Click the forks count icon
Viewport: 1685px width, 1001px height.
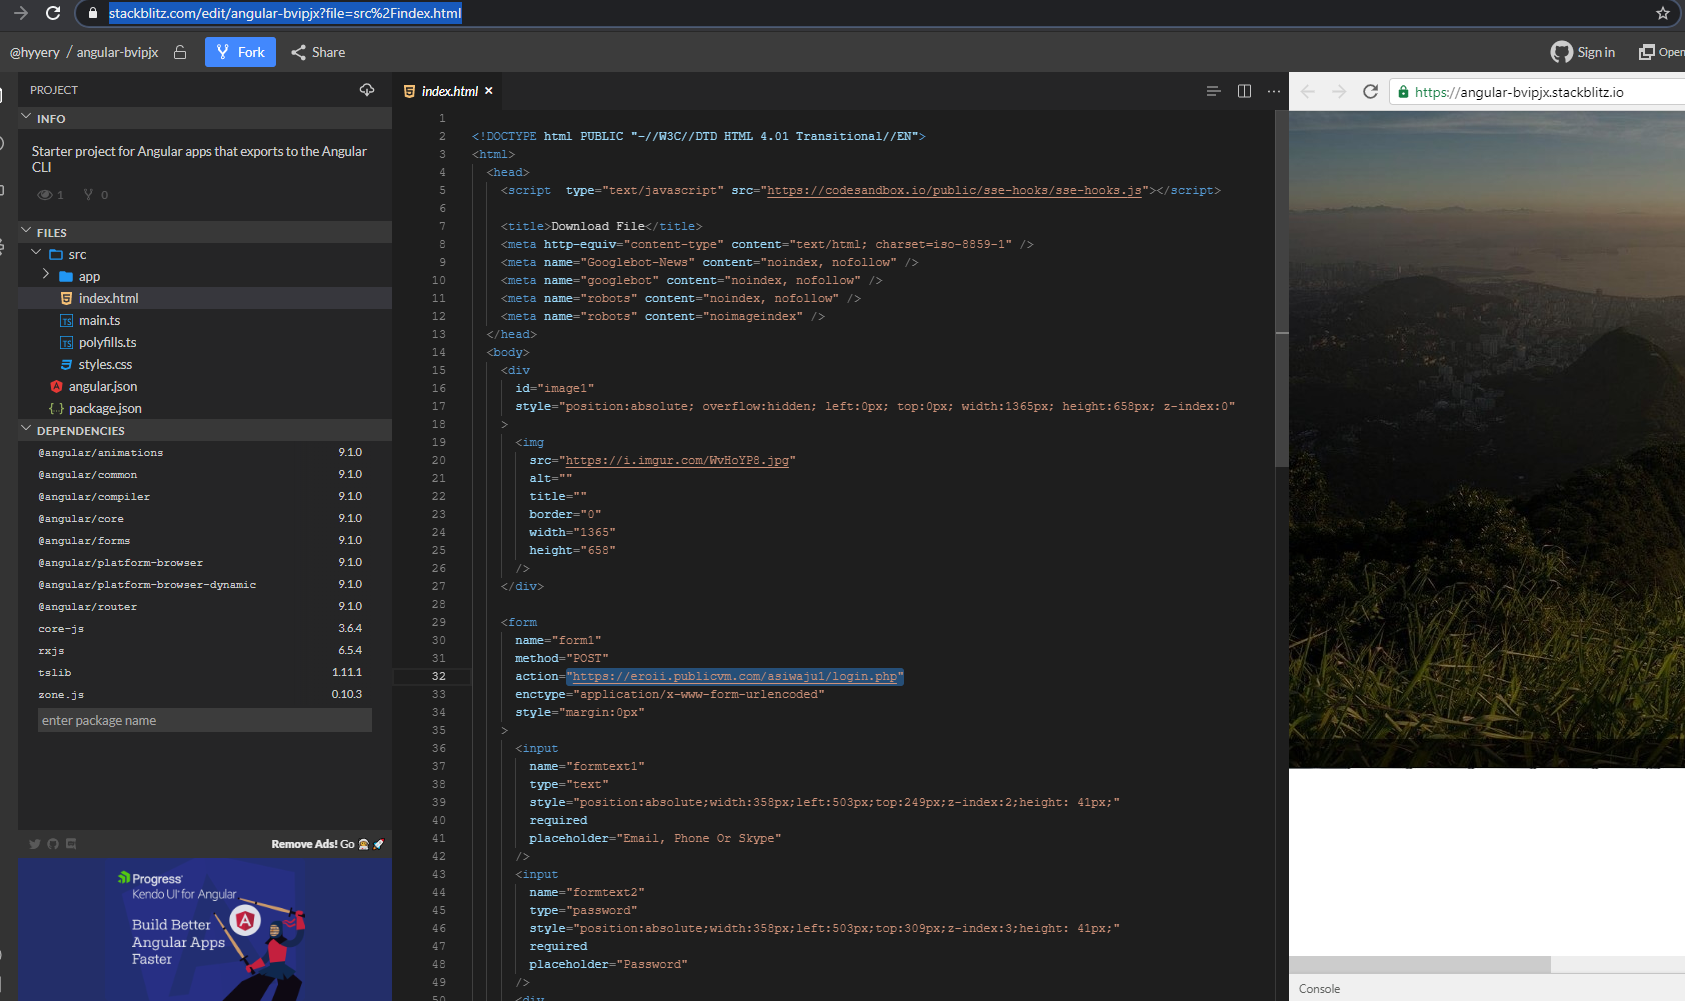coord(89,195)
